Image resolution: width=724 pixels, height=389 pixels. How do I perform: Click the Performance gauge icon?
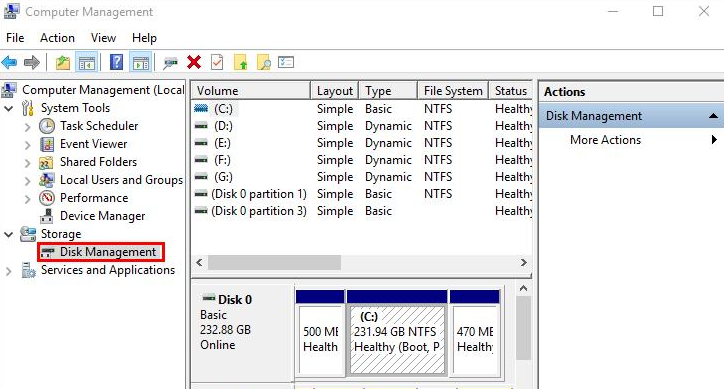tap(47, 198)
